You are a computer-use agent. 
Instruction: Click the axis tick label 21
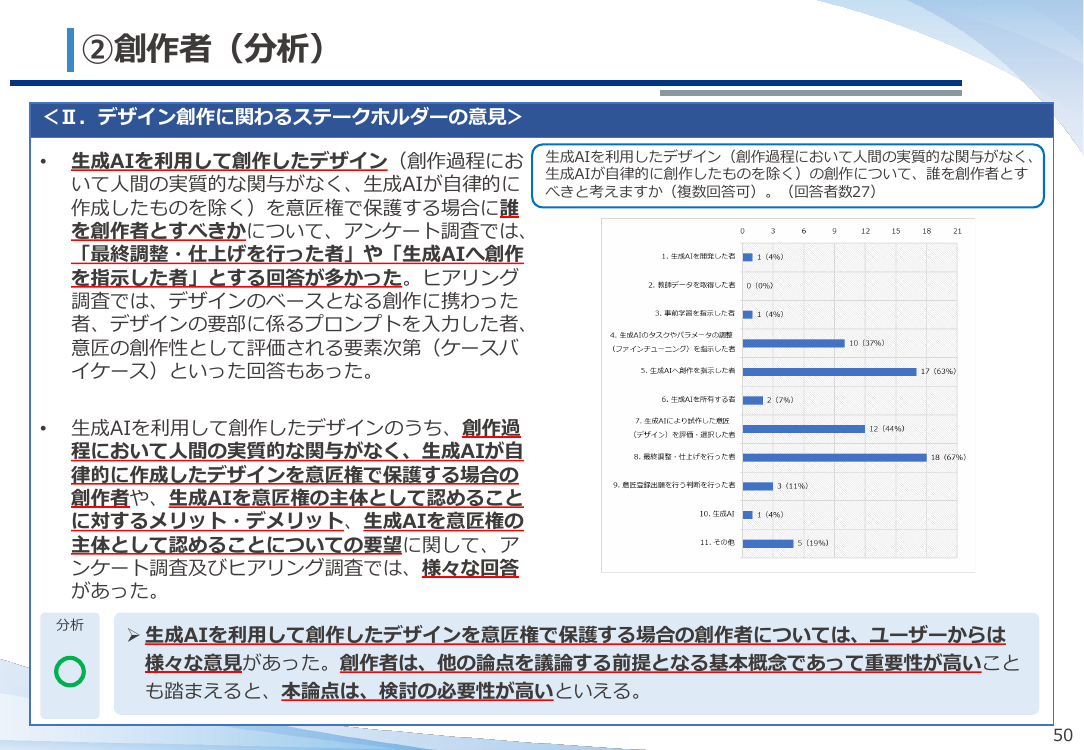(957, 231)
